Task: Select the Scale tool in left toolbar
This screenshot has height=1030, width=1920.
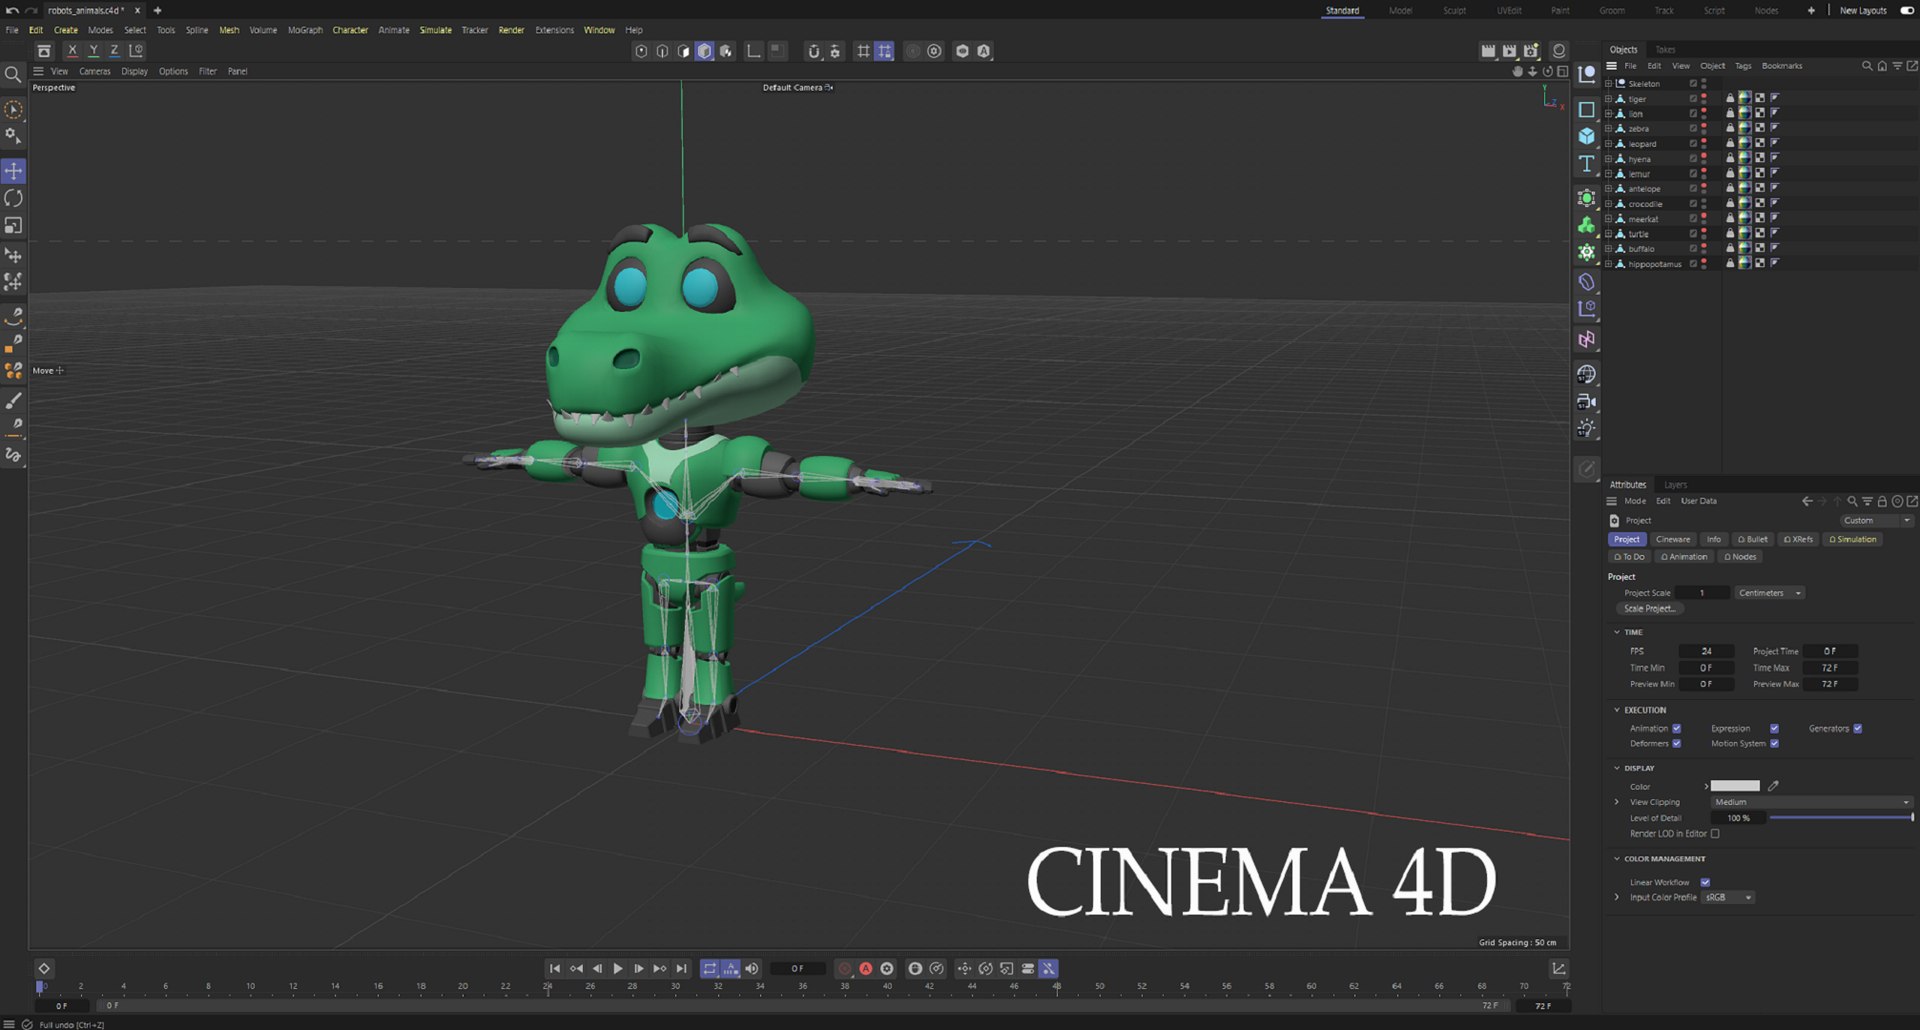Action: pyautogui.click(x=14, y=226)
